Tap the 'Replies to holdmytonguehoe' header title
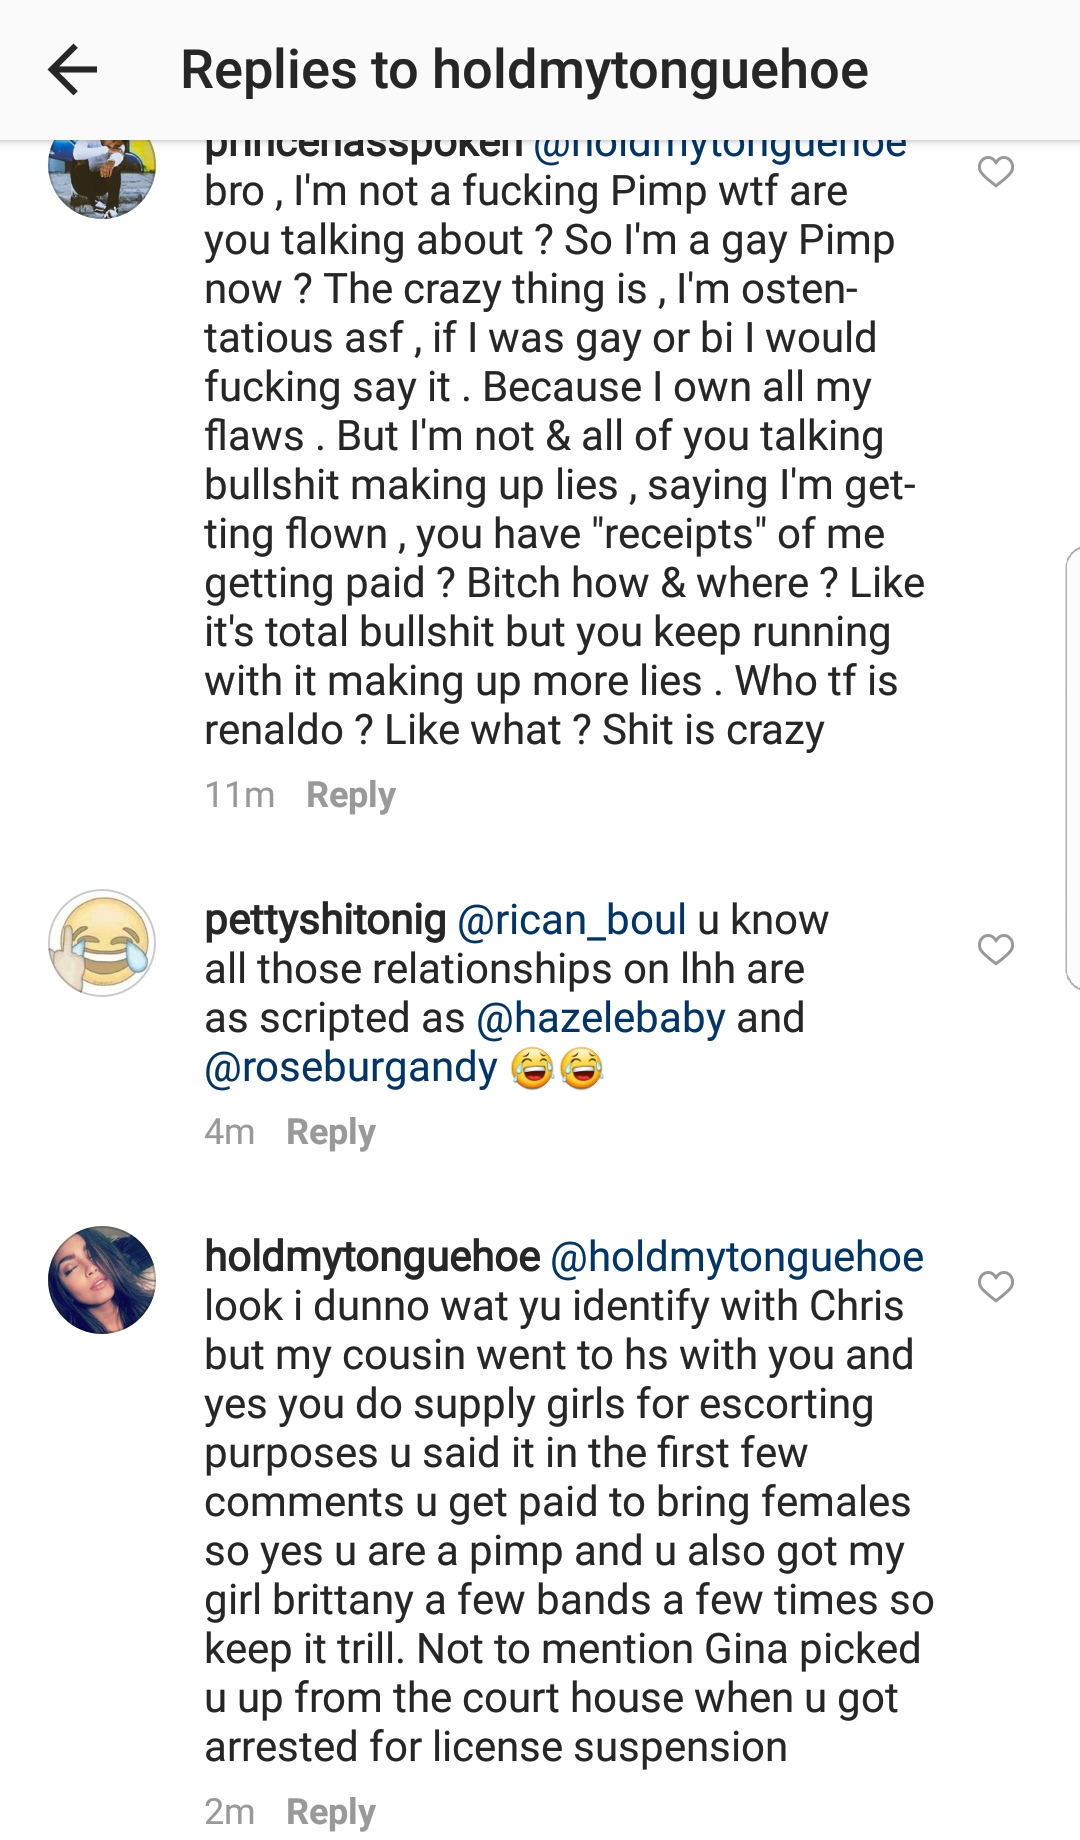Viewport: 1080px width, 1840px height. 524,70
